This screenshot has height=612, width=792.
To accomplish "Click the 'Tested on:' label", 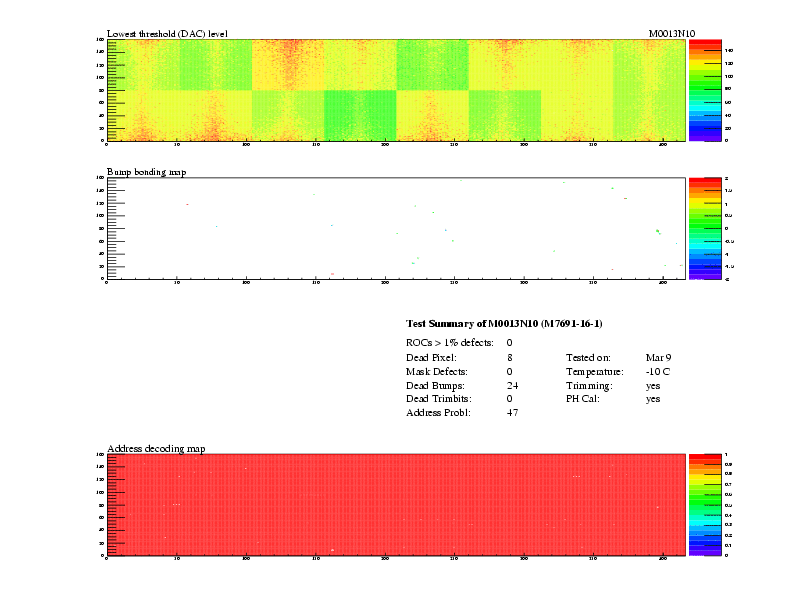I will pyautogui.click(x=588, y=358).
